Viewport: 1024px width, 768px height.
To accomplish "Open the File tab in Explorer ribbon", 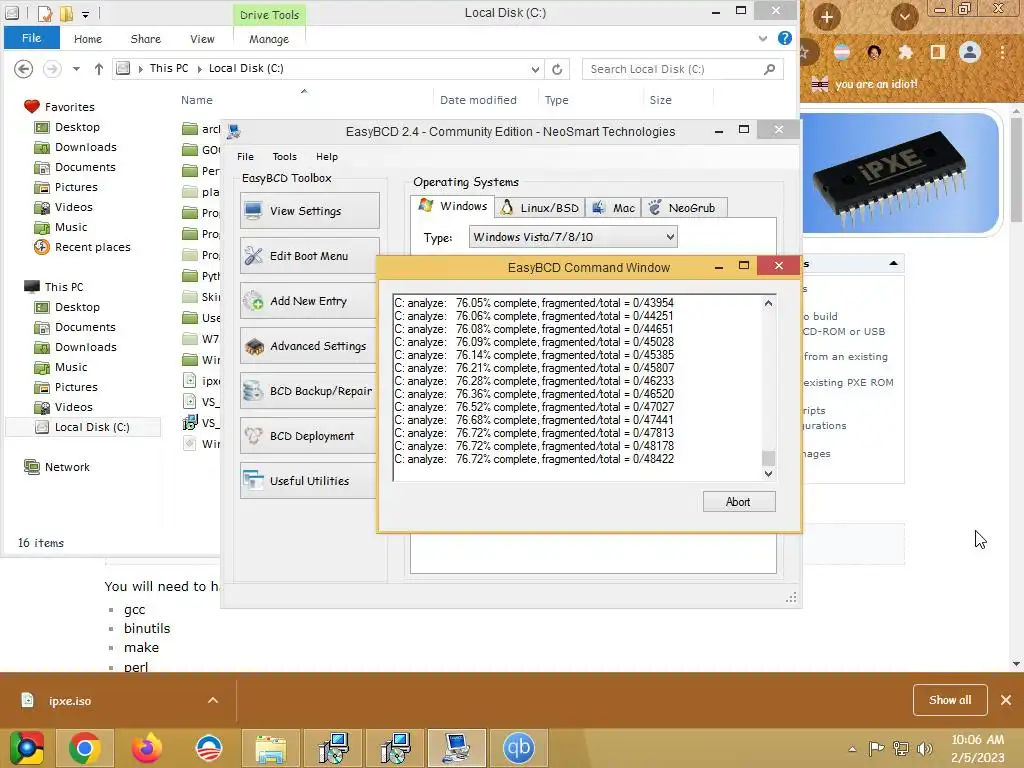I will click(31, 38).
